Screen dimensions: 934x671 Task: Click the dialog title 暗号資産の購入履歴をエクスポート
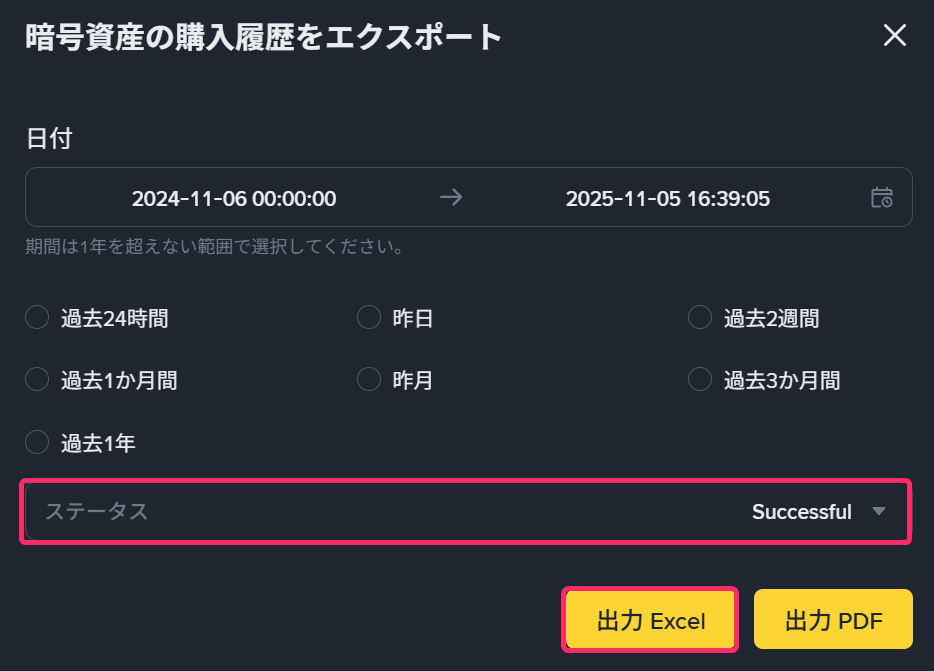pos(263,37)
